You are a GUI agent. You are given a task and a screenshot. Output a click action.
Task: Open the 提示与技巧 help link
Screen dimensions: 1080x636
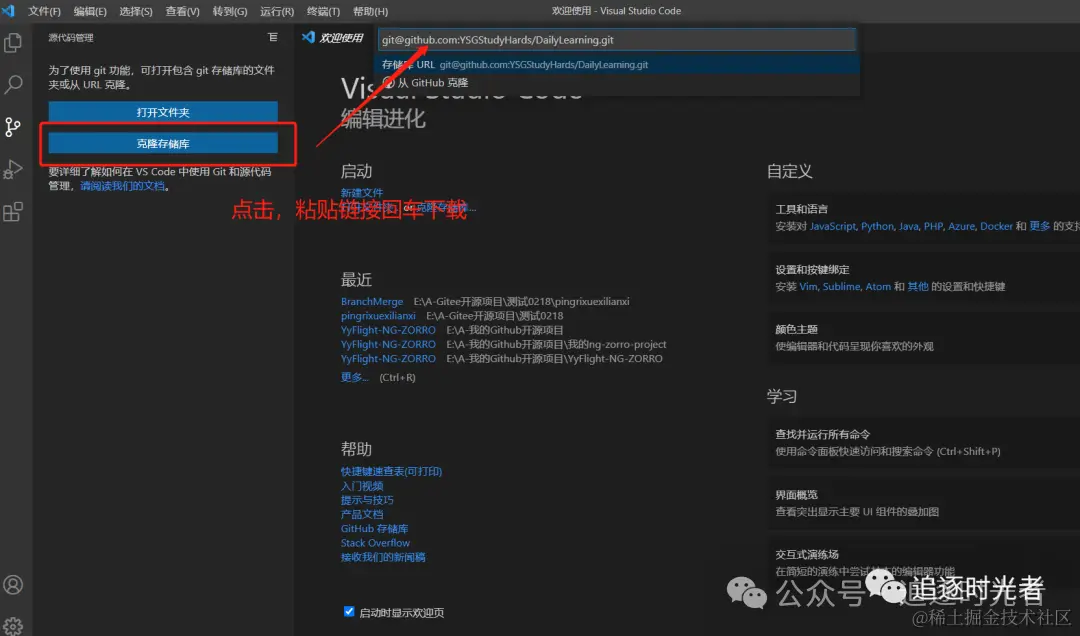tap(367, 500)
